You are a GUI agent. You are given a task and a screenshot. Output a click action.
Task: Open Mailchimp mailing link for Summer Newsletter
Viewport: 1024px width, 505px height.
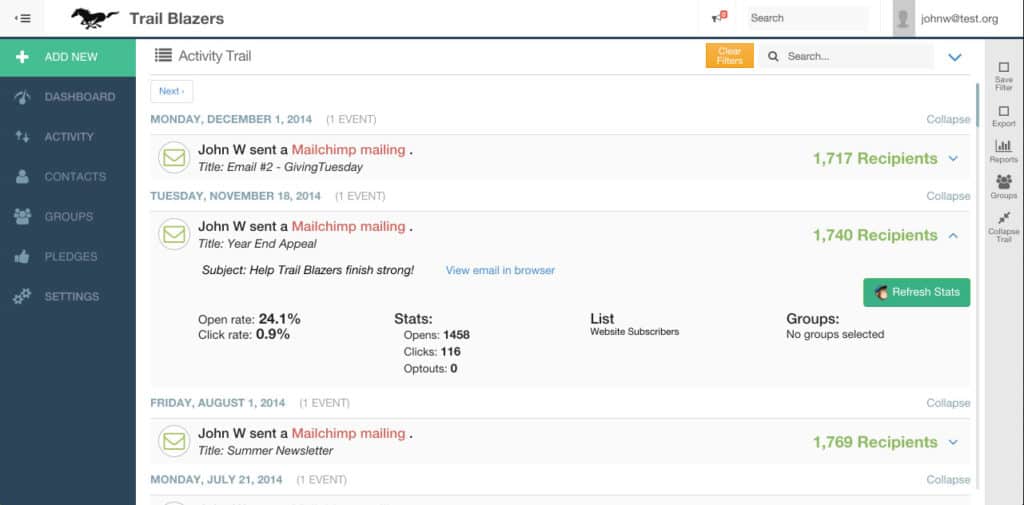coord(348,433)
